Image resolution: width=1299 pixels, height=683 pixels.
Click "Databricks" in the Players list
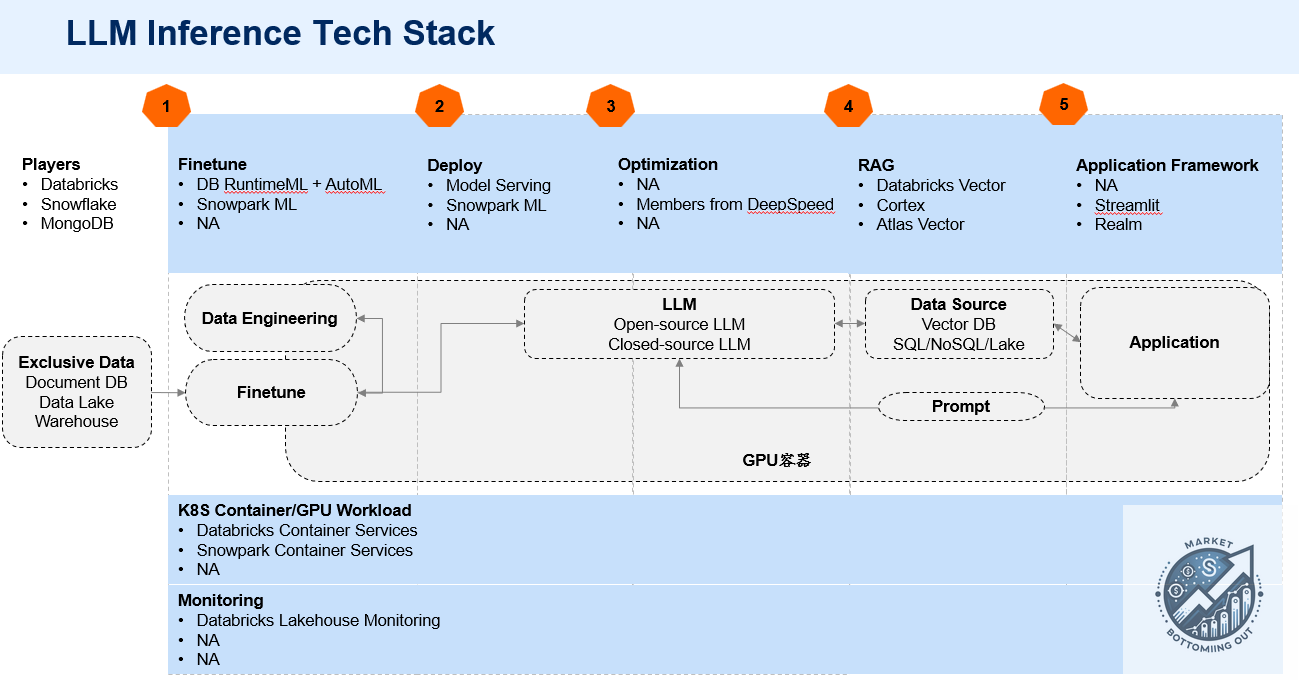pos(79,185)
